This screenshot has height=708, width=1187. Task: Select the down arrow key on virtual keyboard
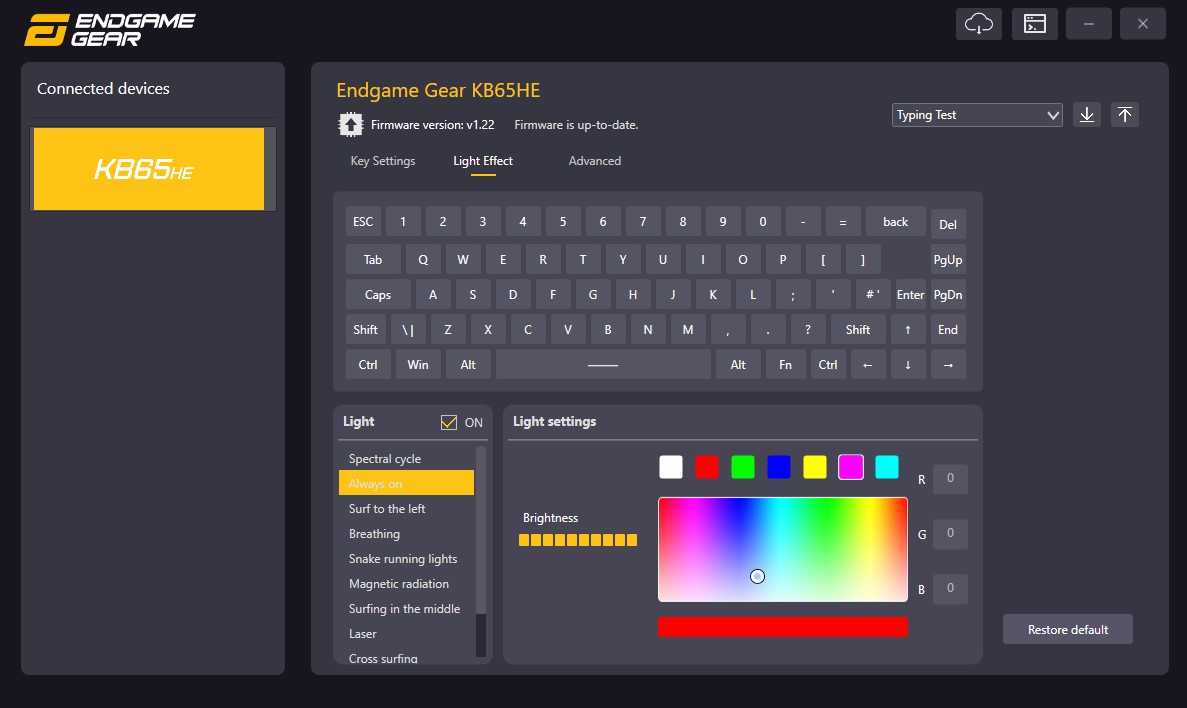(x=908, y=364)
